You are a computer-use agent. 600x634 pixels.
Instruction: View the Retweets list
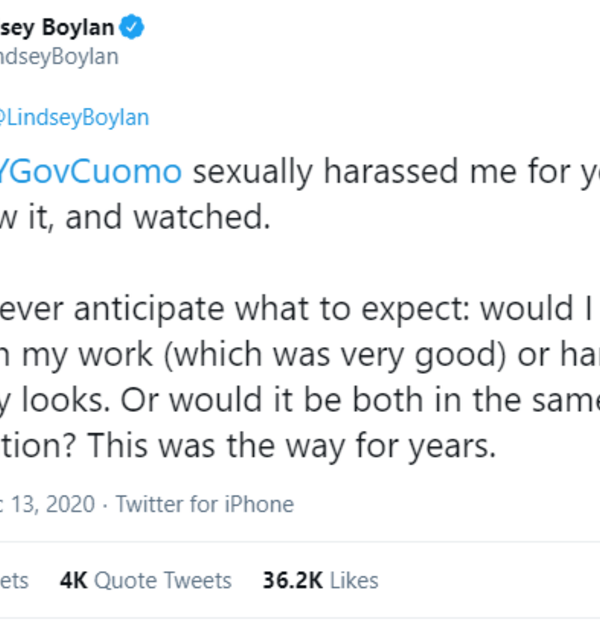pos(15,580)
